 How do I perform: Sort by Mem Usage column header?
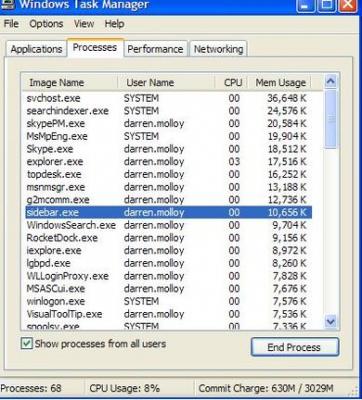280,83
